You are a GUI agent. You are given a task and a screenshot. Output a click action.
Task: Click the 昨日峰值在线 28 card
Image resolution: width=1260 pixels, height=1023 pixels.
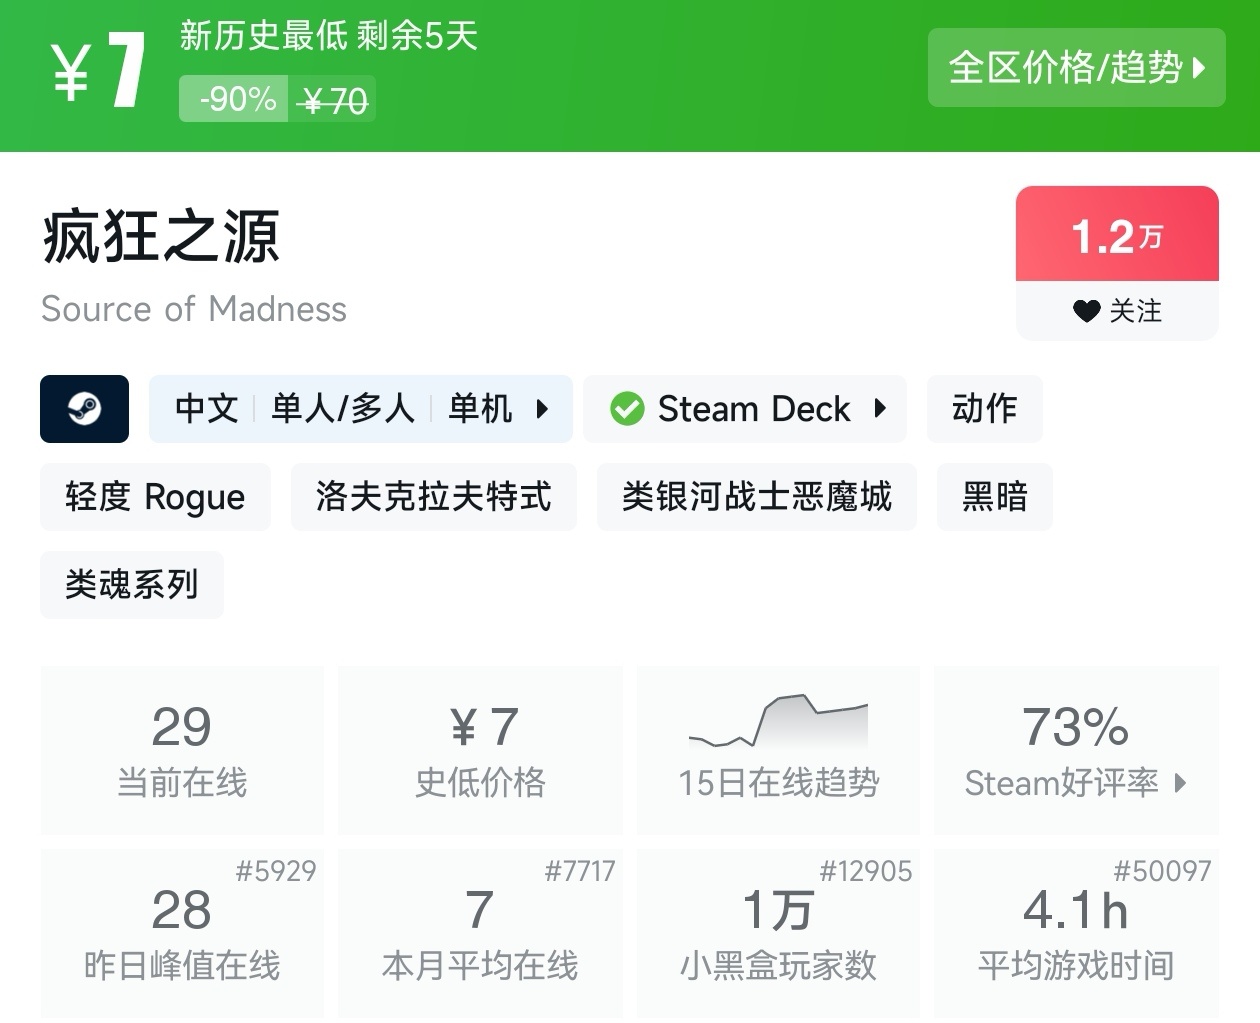[182, 933]
